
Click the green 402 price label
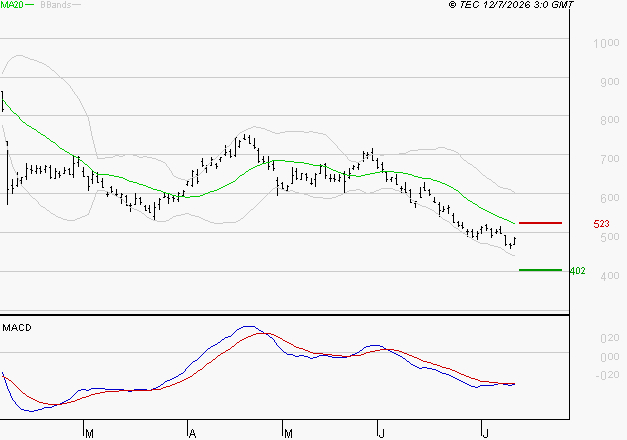click(577, 271)
